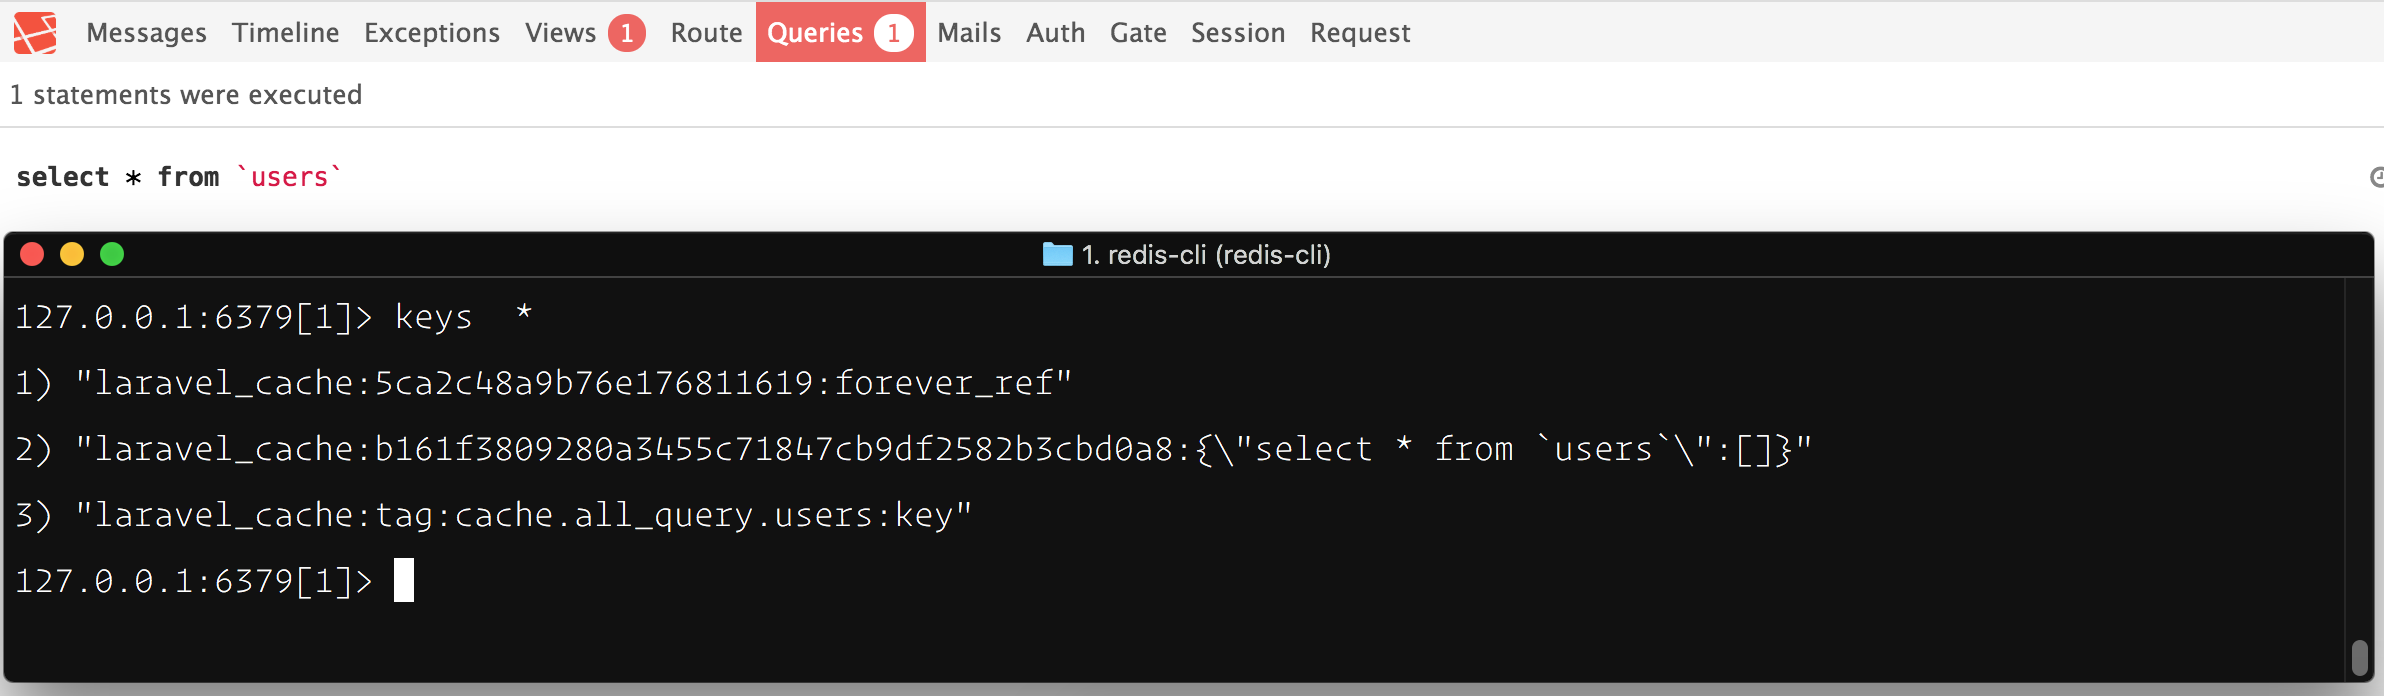The width and height of the screenshot is (2384, 696).
Task: Close the redis-cli terminal window
Action: [32, 254]
